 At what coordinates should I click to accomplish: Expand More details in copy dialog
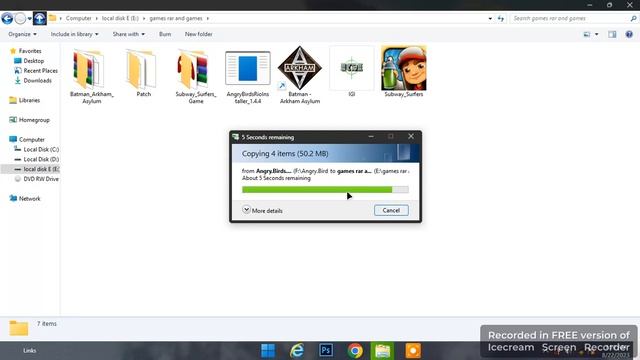pos(262,210)
